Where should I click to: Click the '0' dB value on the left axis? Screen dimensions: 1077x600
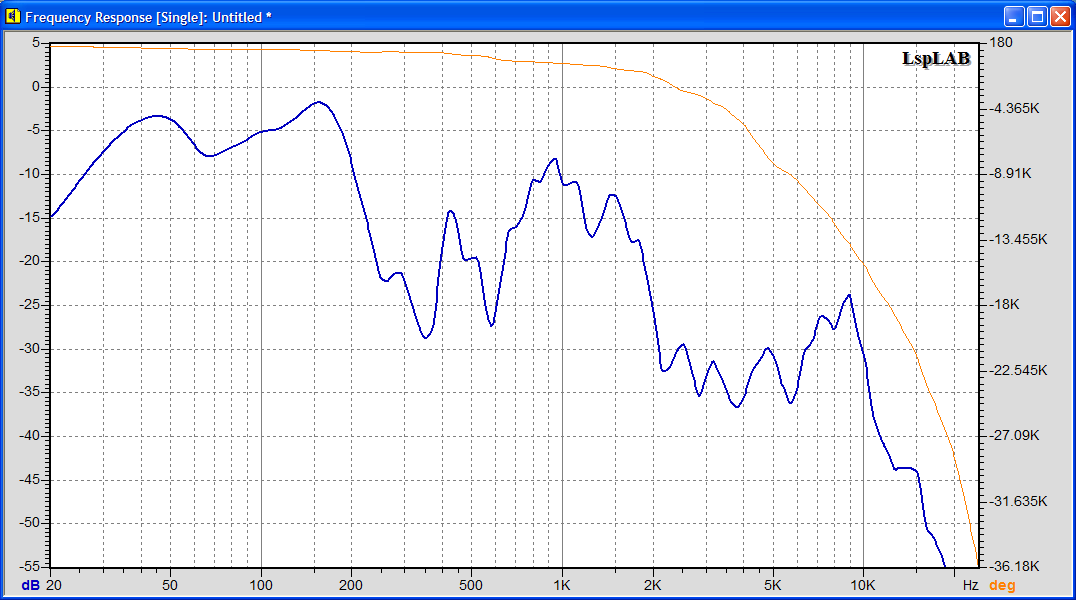[x=36, y=86]
